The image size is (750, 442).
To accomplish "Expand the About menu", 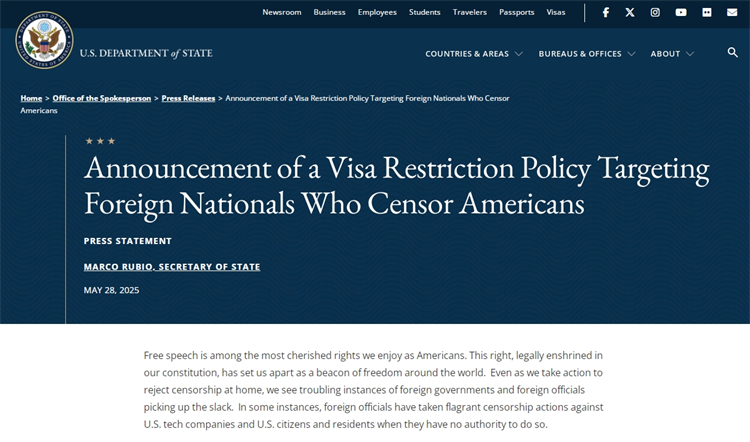I will 672,54.
